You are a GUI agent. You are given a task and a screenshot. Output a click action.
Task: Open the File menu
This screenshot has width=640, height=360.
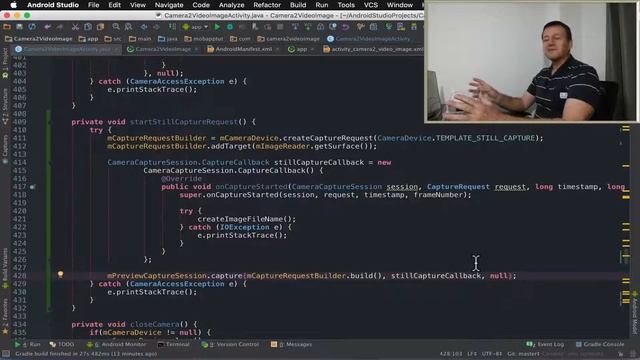93,5
